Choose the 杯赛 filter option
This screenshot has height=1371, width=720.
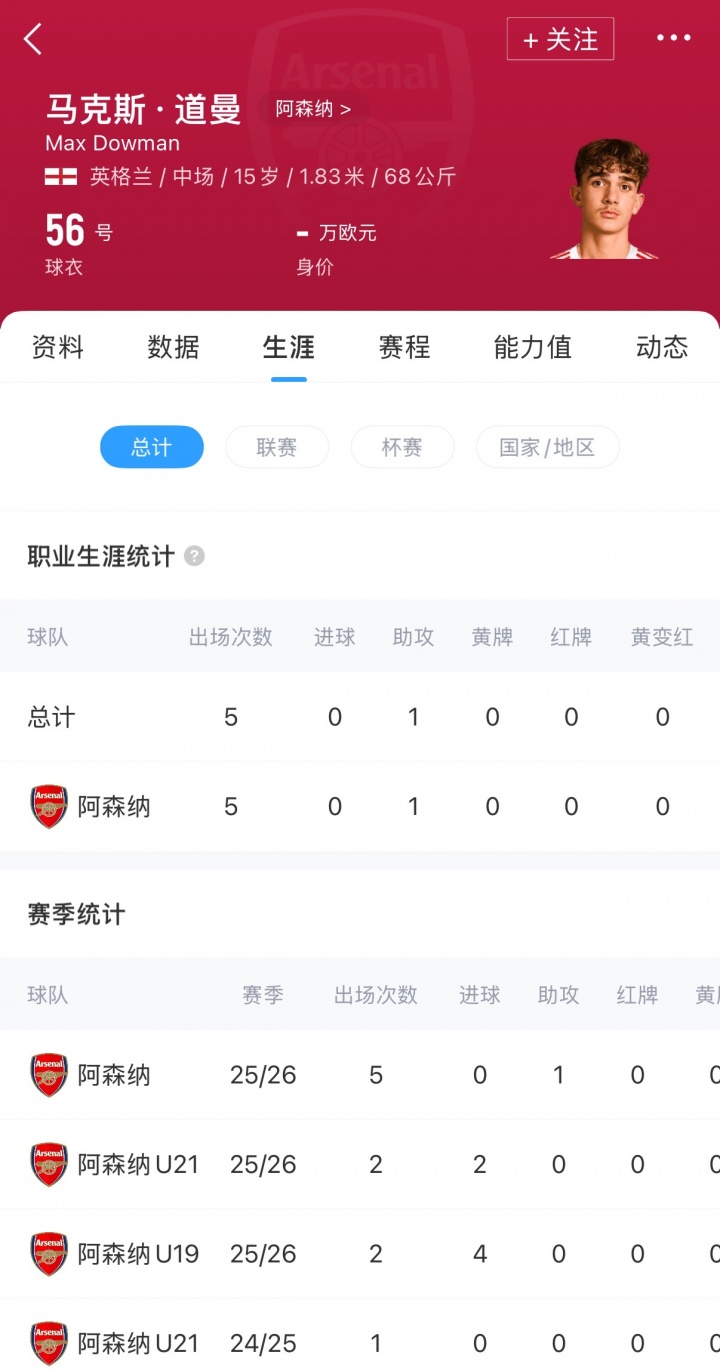[x=402, y=447]
